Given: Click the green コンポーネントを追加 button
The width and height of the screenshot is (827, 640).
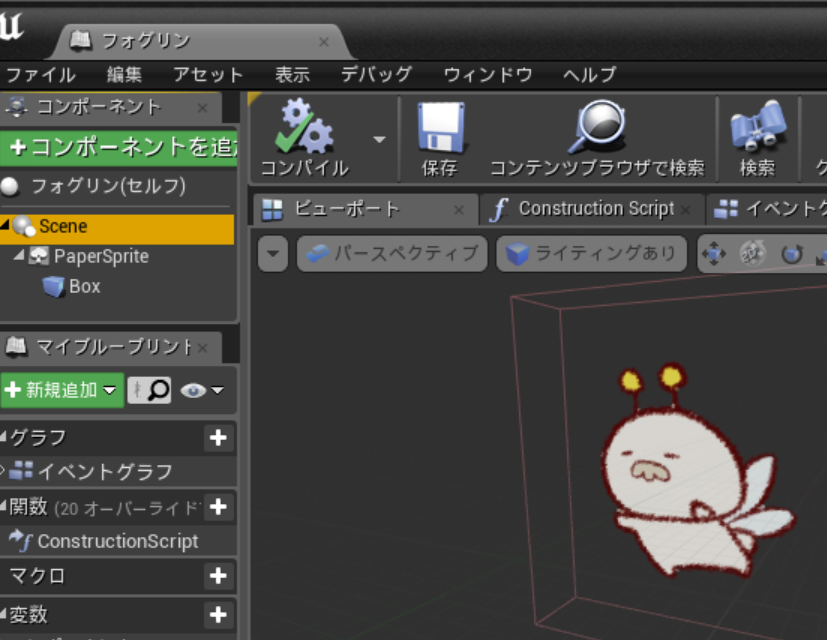Looking at the screenshot, I should point(119,147).
